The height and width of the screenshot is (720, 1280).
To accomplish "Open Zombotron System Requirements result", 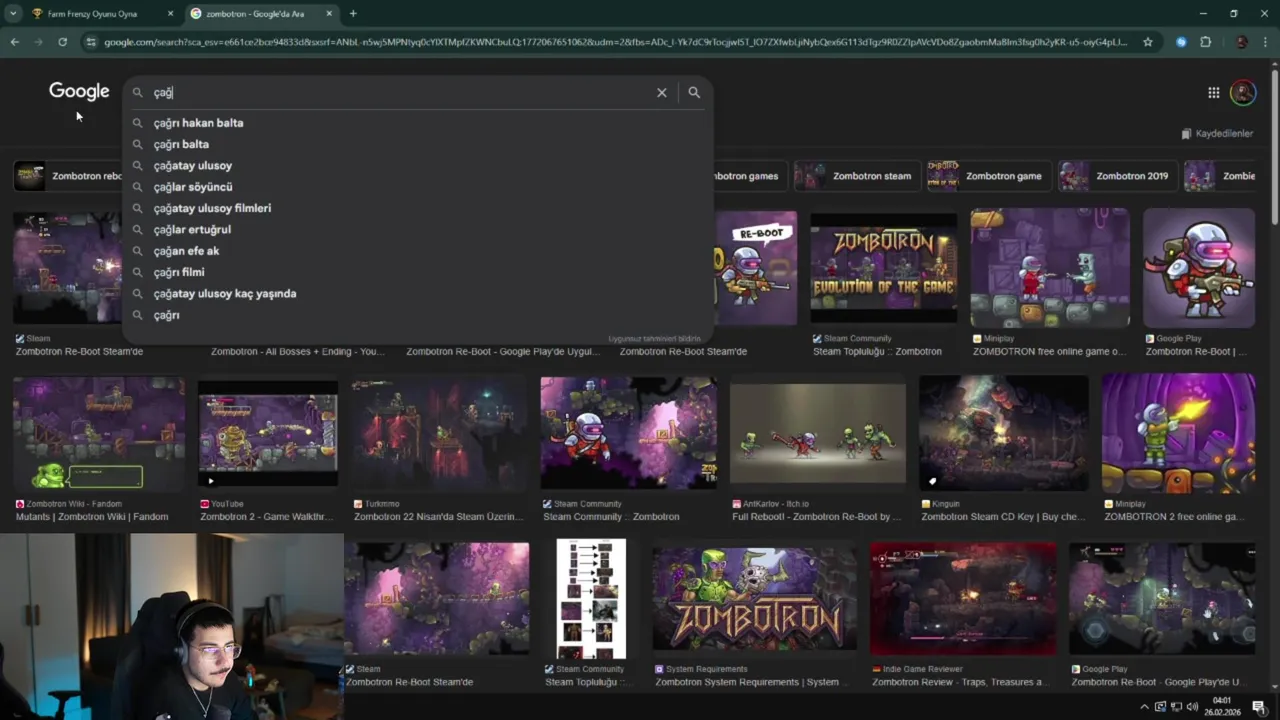I will click(x=747, y=682).
